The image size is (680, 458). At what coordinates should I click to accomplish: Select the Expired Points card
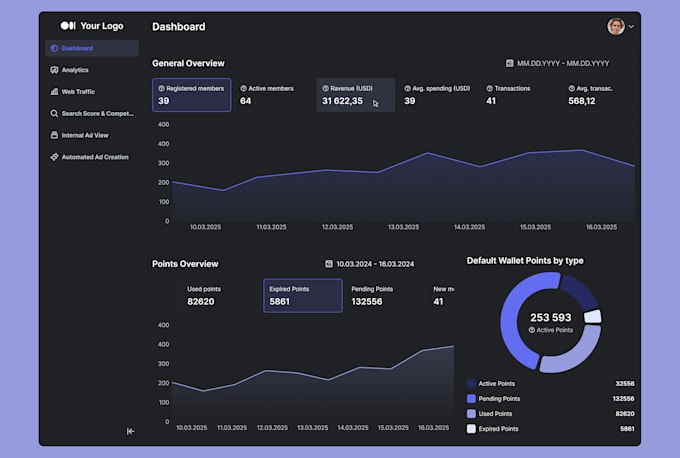[303, 296]
